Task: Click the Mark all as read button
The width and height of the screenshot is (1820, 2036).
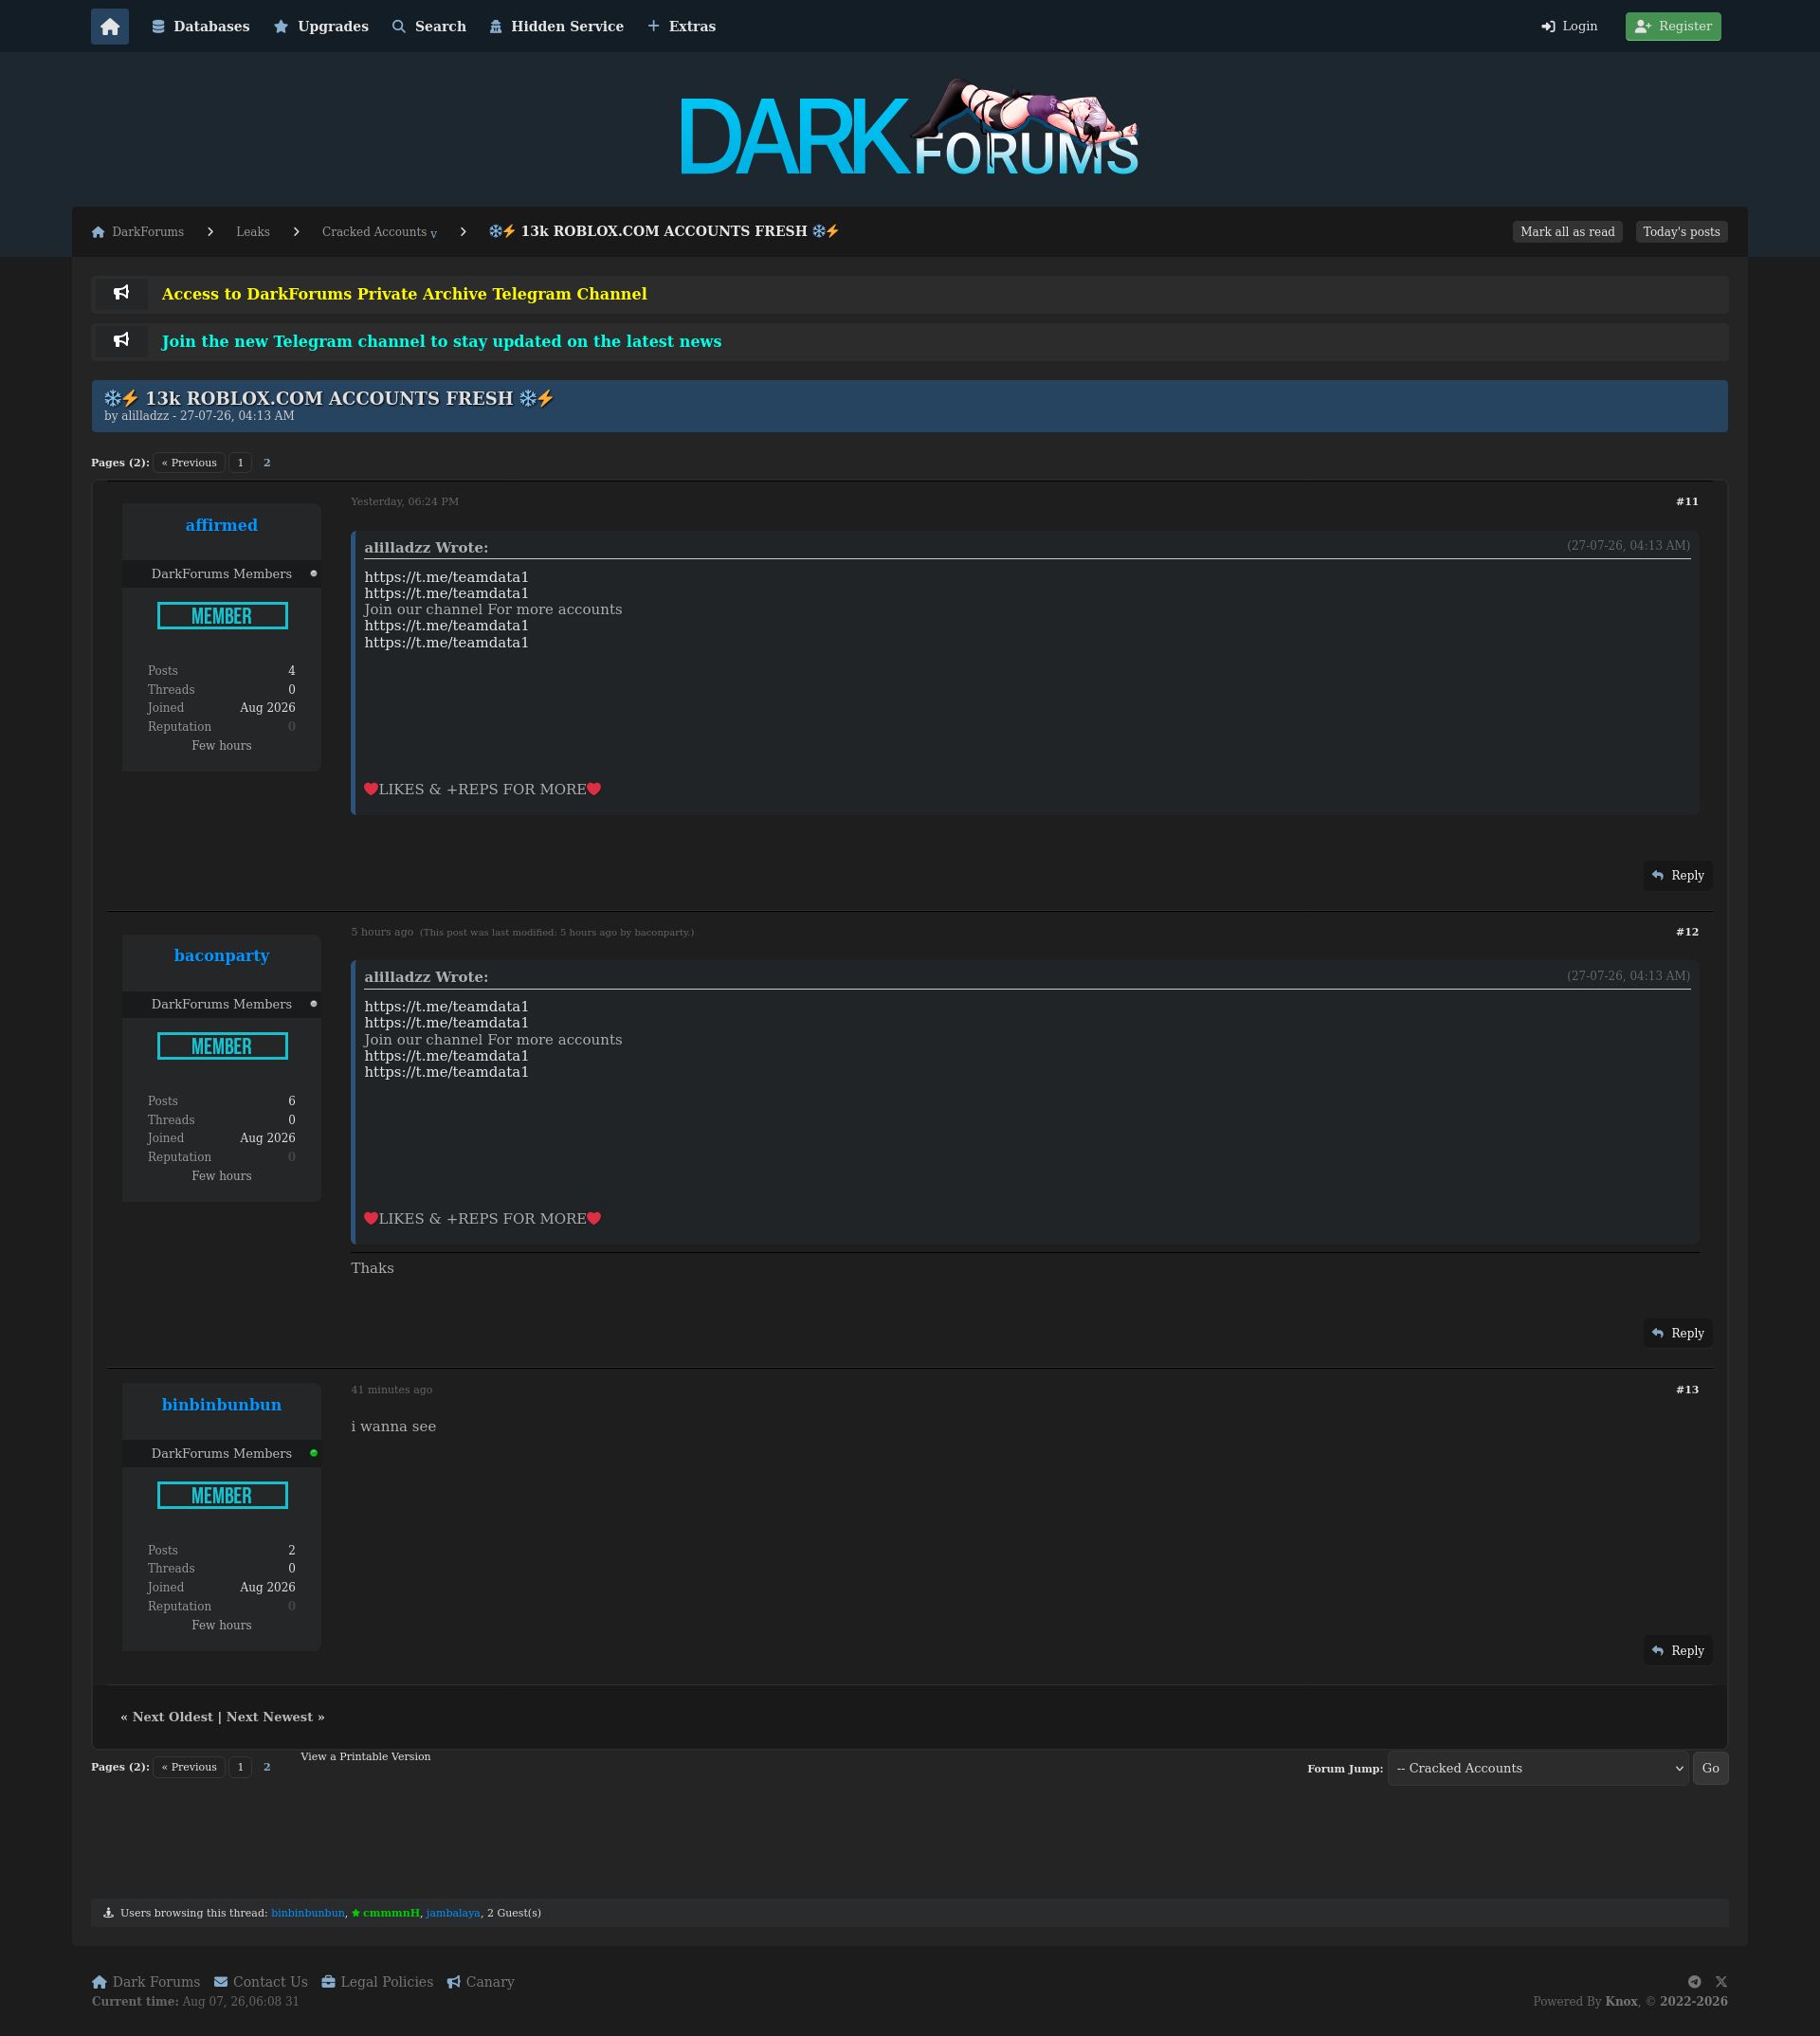Action: click(x=1567, y=232)
